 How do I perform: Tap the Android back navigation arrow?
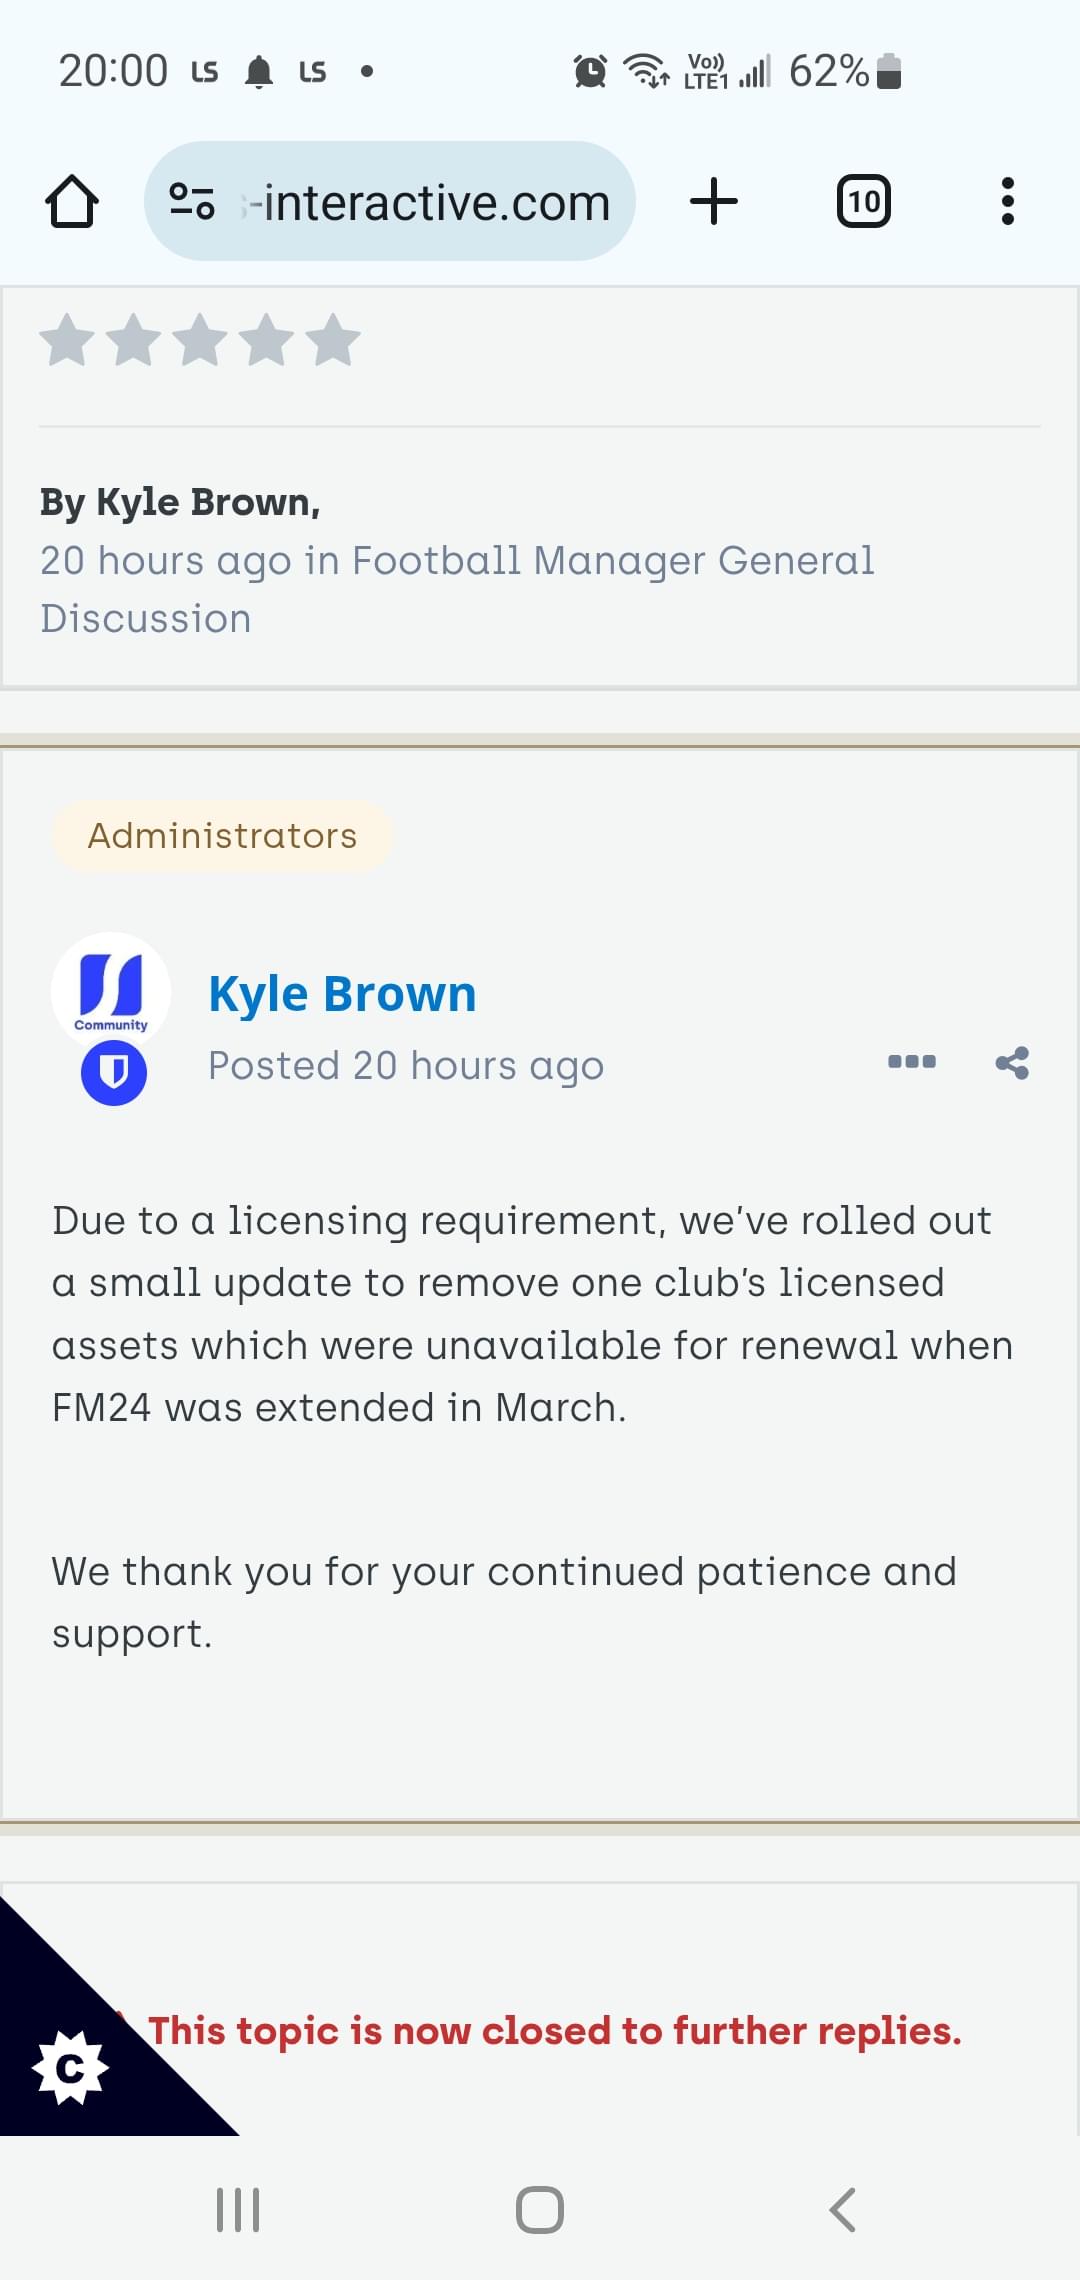coord(843,2210)
